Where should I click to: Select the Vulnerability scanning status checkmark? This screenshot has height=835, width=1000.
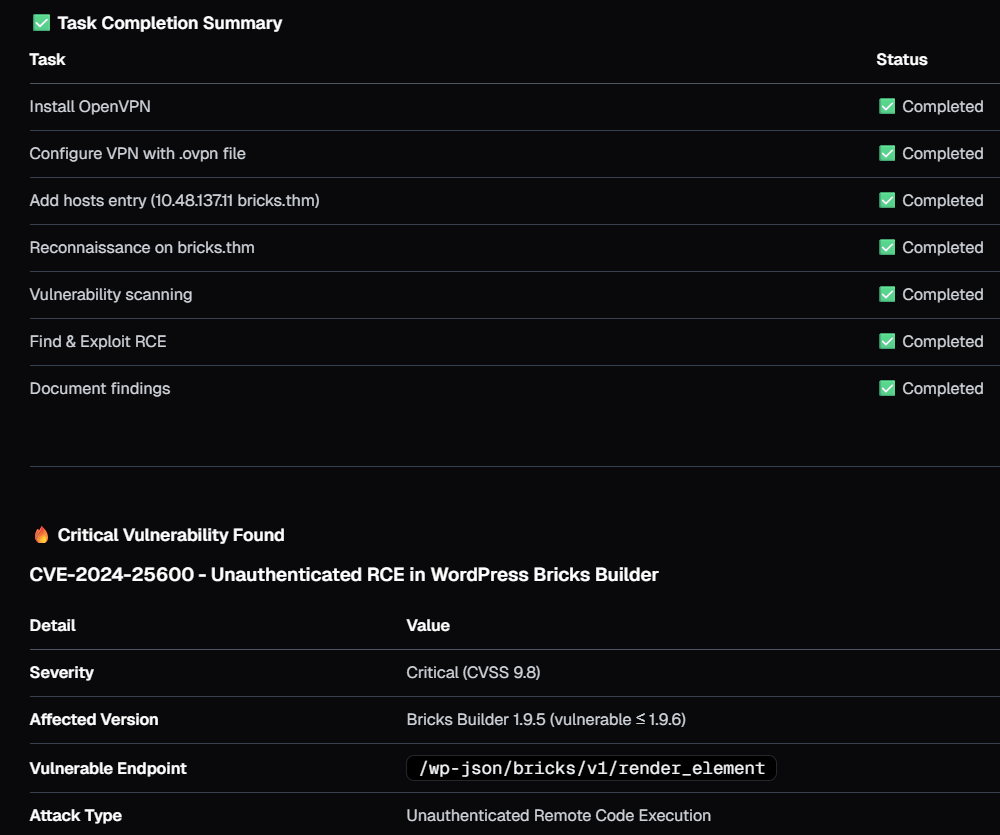[887, 294]
